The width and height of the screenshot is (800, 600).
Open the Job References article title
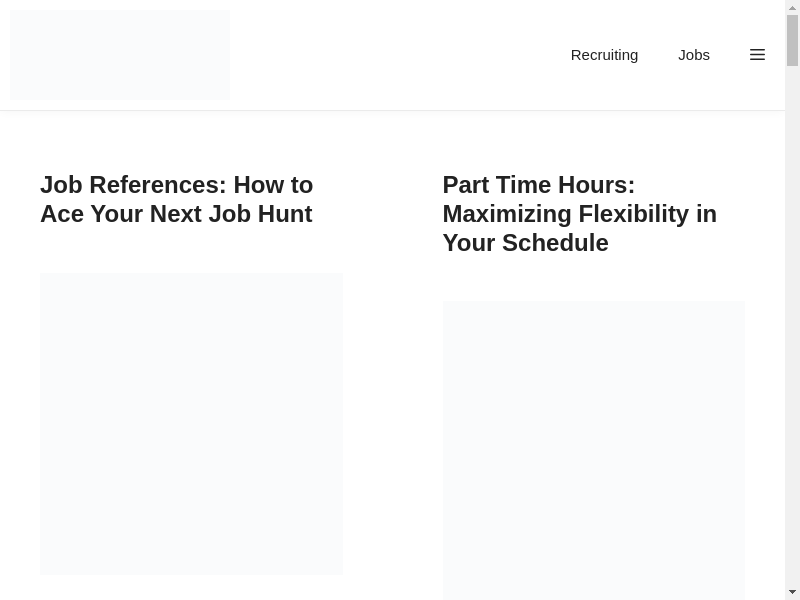point(176,199)
